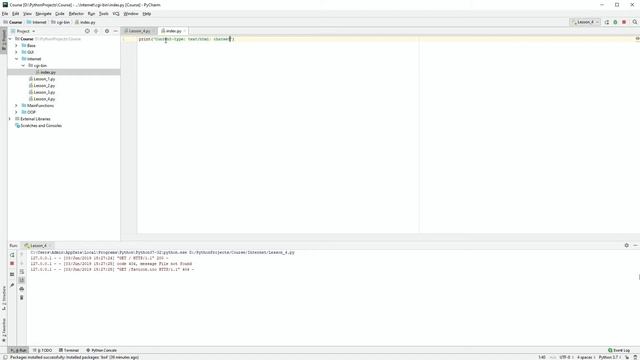
Task: Toggle scroll to end in Run console
Action: coord(22,280)
